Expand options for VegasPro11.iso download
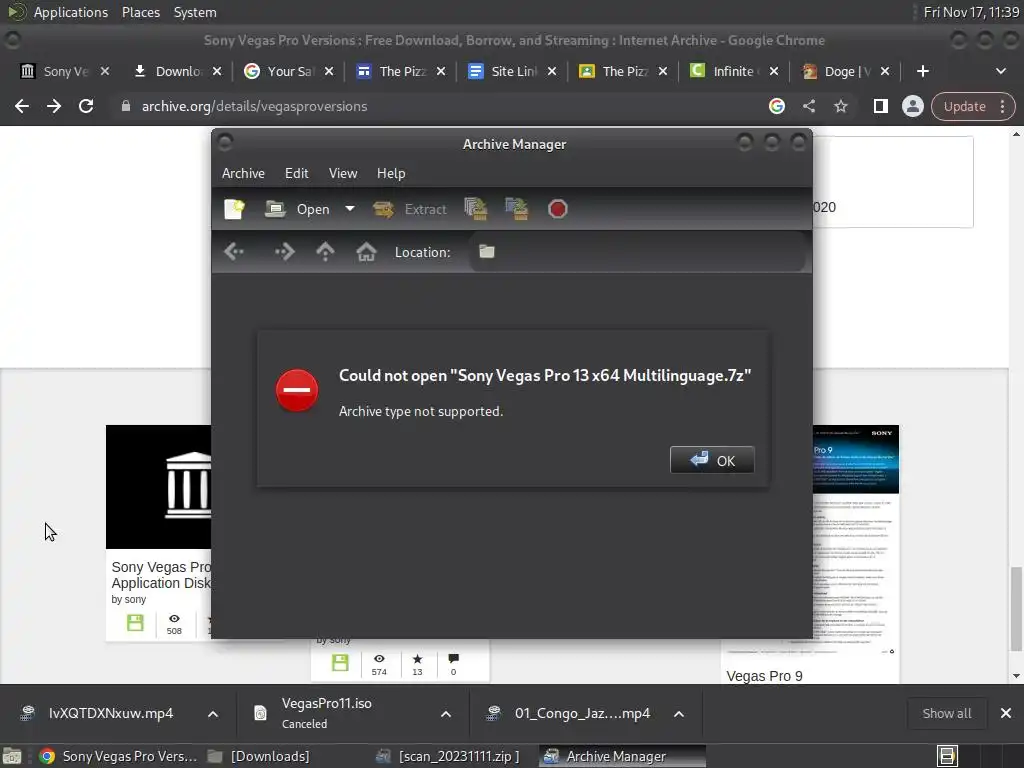 tap(446, 714)
